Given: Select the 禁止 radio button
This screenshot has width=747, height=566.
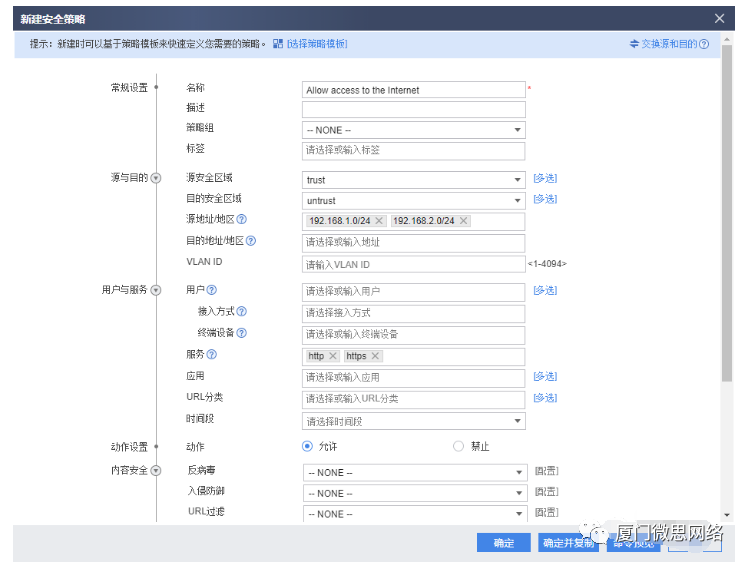Looking at the screenshot, I should click(x=458, y=446).
